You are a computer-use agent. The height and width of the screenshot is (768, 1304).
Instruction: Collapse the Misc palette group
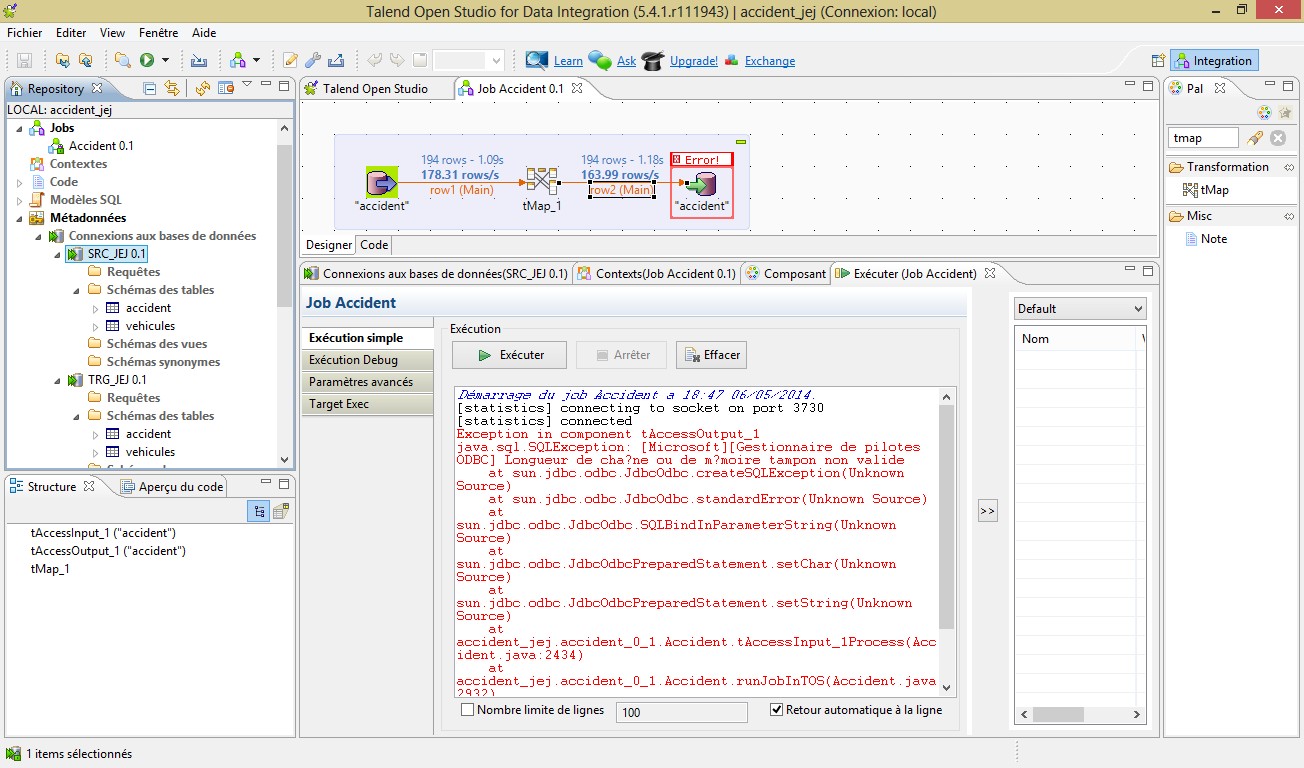point(1289,216)
